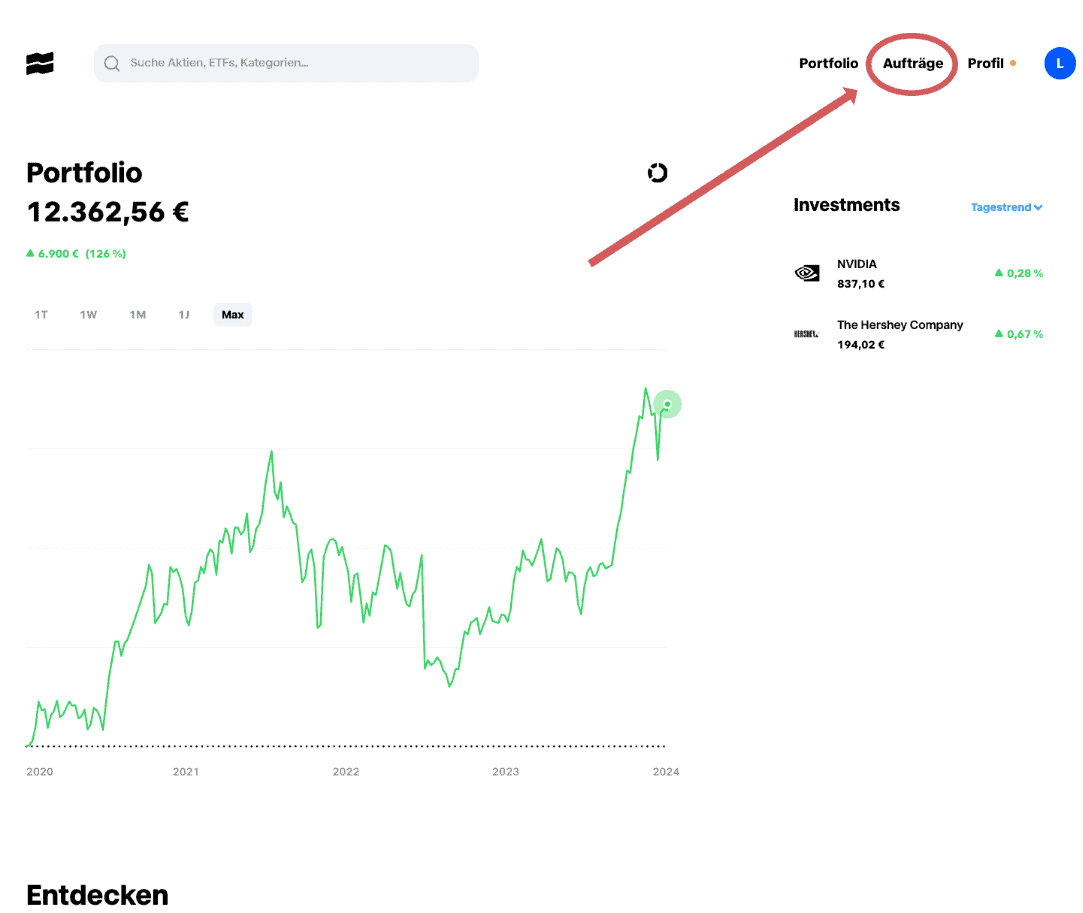Image resolution: width=1083 pixels, height=913 pixels.
Task: Open The Hershey Company investment
Action: [900, 334]
